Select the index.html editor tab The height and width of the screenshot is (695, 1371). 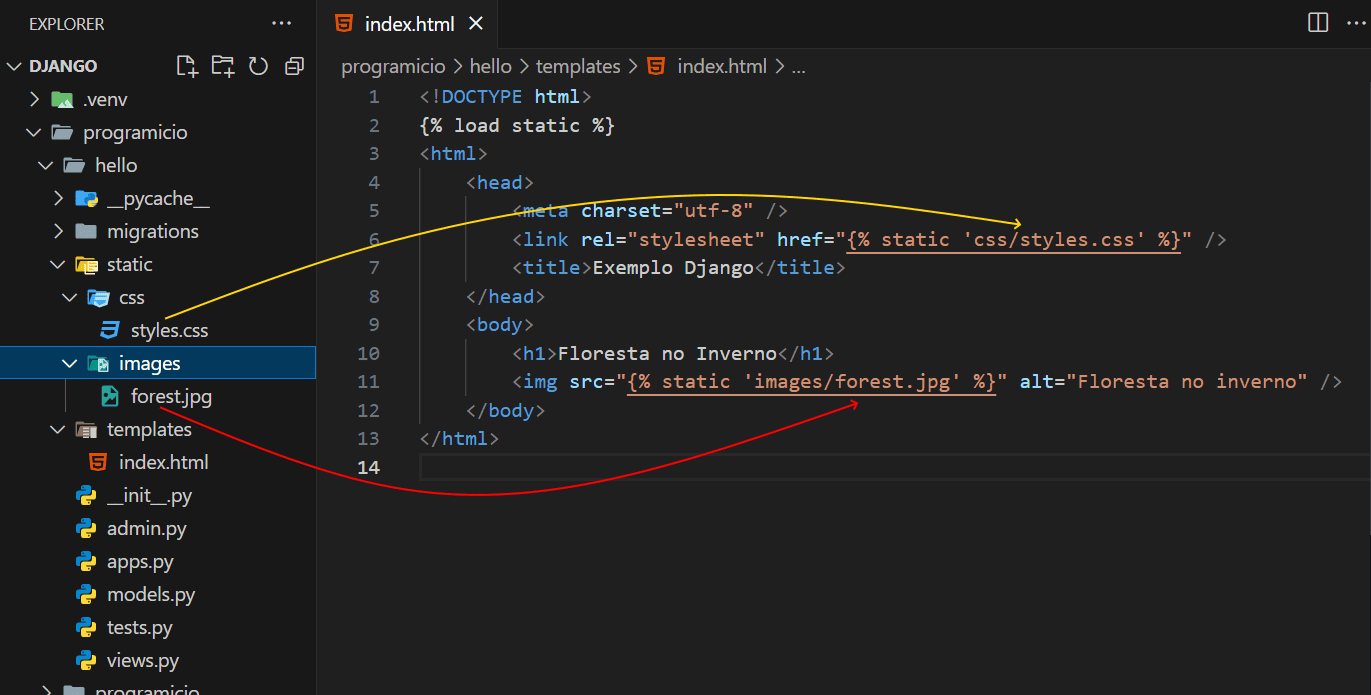pos(409,24)
